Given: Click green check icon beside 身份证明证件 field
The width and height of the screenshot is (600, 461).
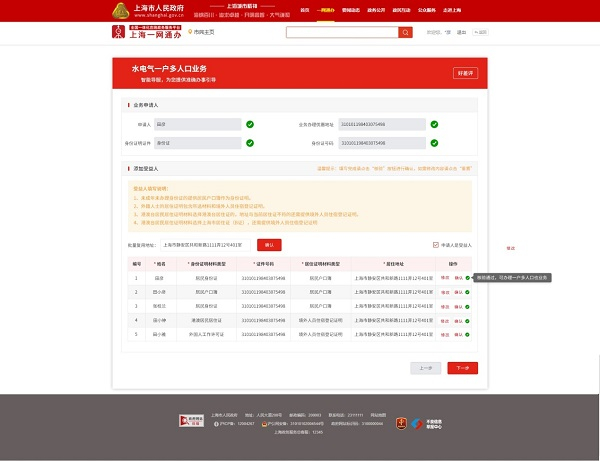Looking at the screenshot, I should click(x=250, y=143).
